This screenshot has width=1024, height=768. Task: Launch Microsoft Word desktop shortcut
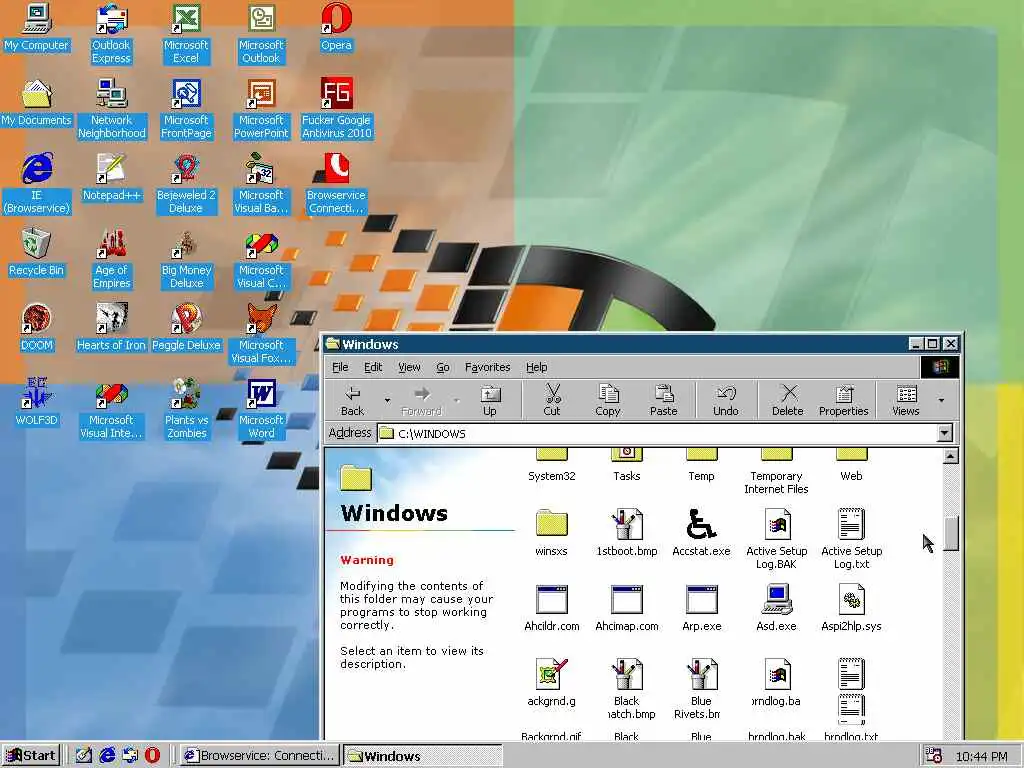point(261,409)
